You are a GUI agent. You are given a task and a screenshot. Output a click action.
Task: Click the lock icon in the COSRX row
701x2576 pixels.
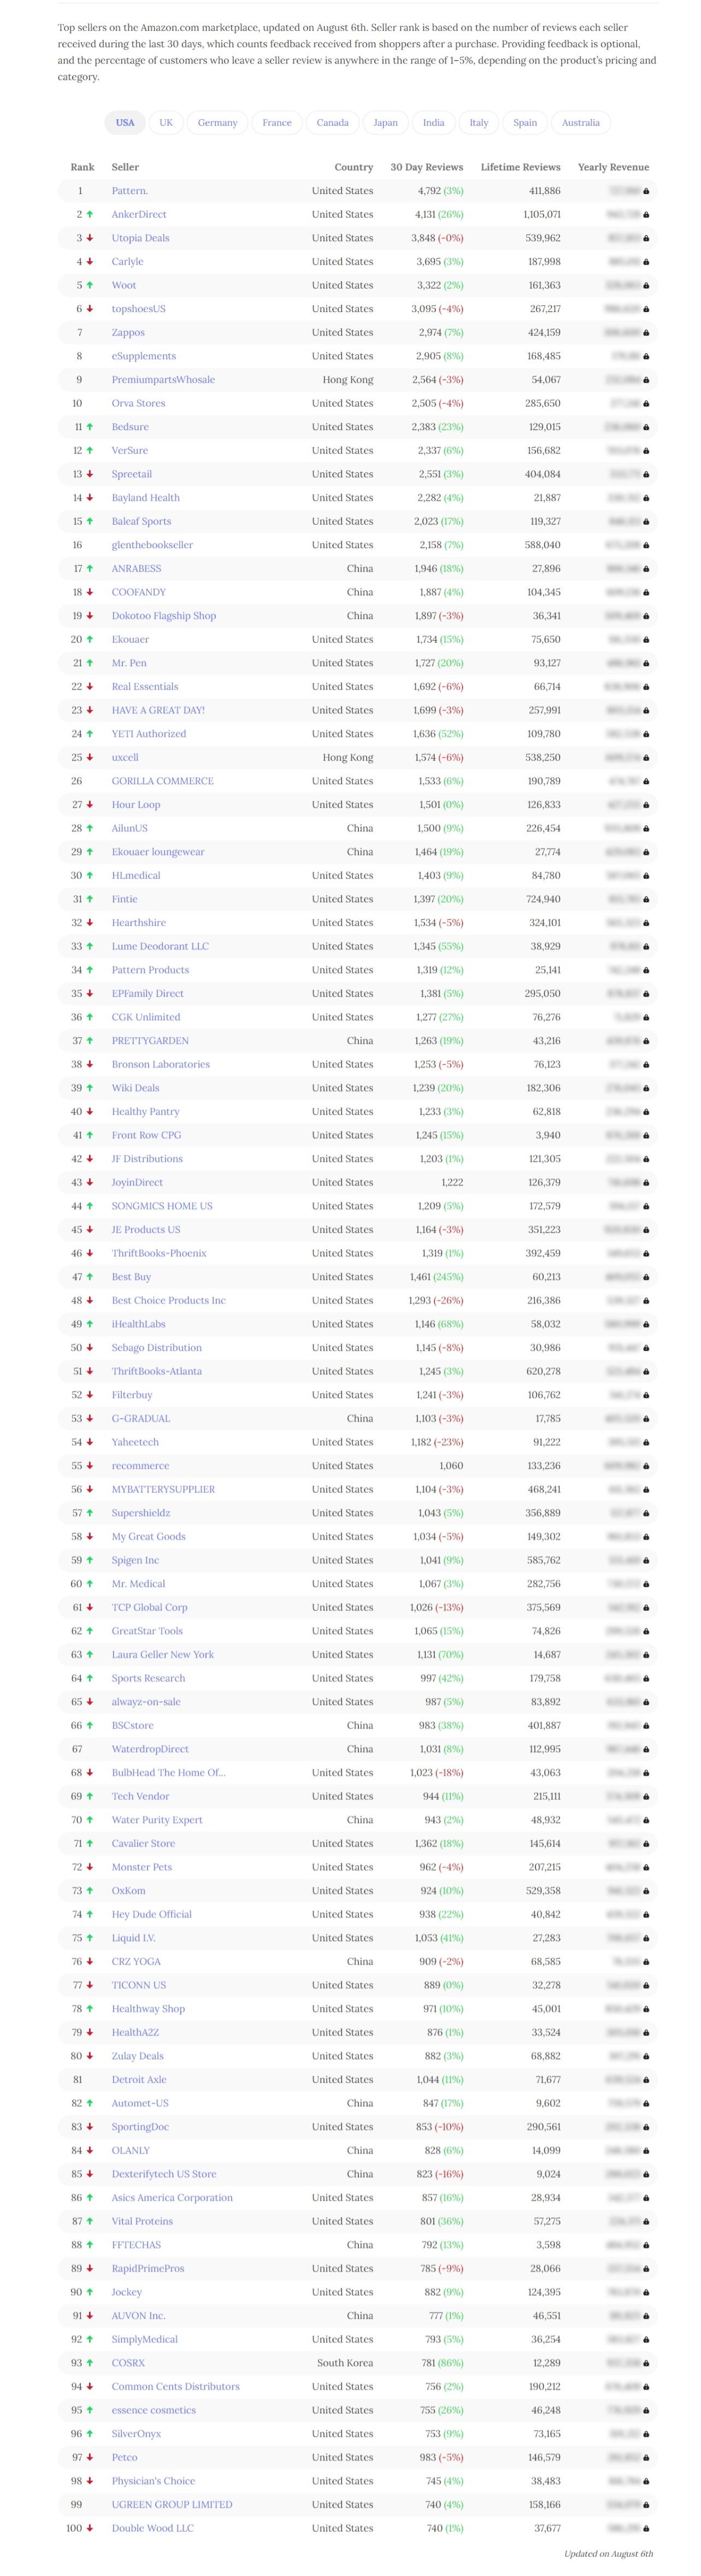[x=646, y=2363]
